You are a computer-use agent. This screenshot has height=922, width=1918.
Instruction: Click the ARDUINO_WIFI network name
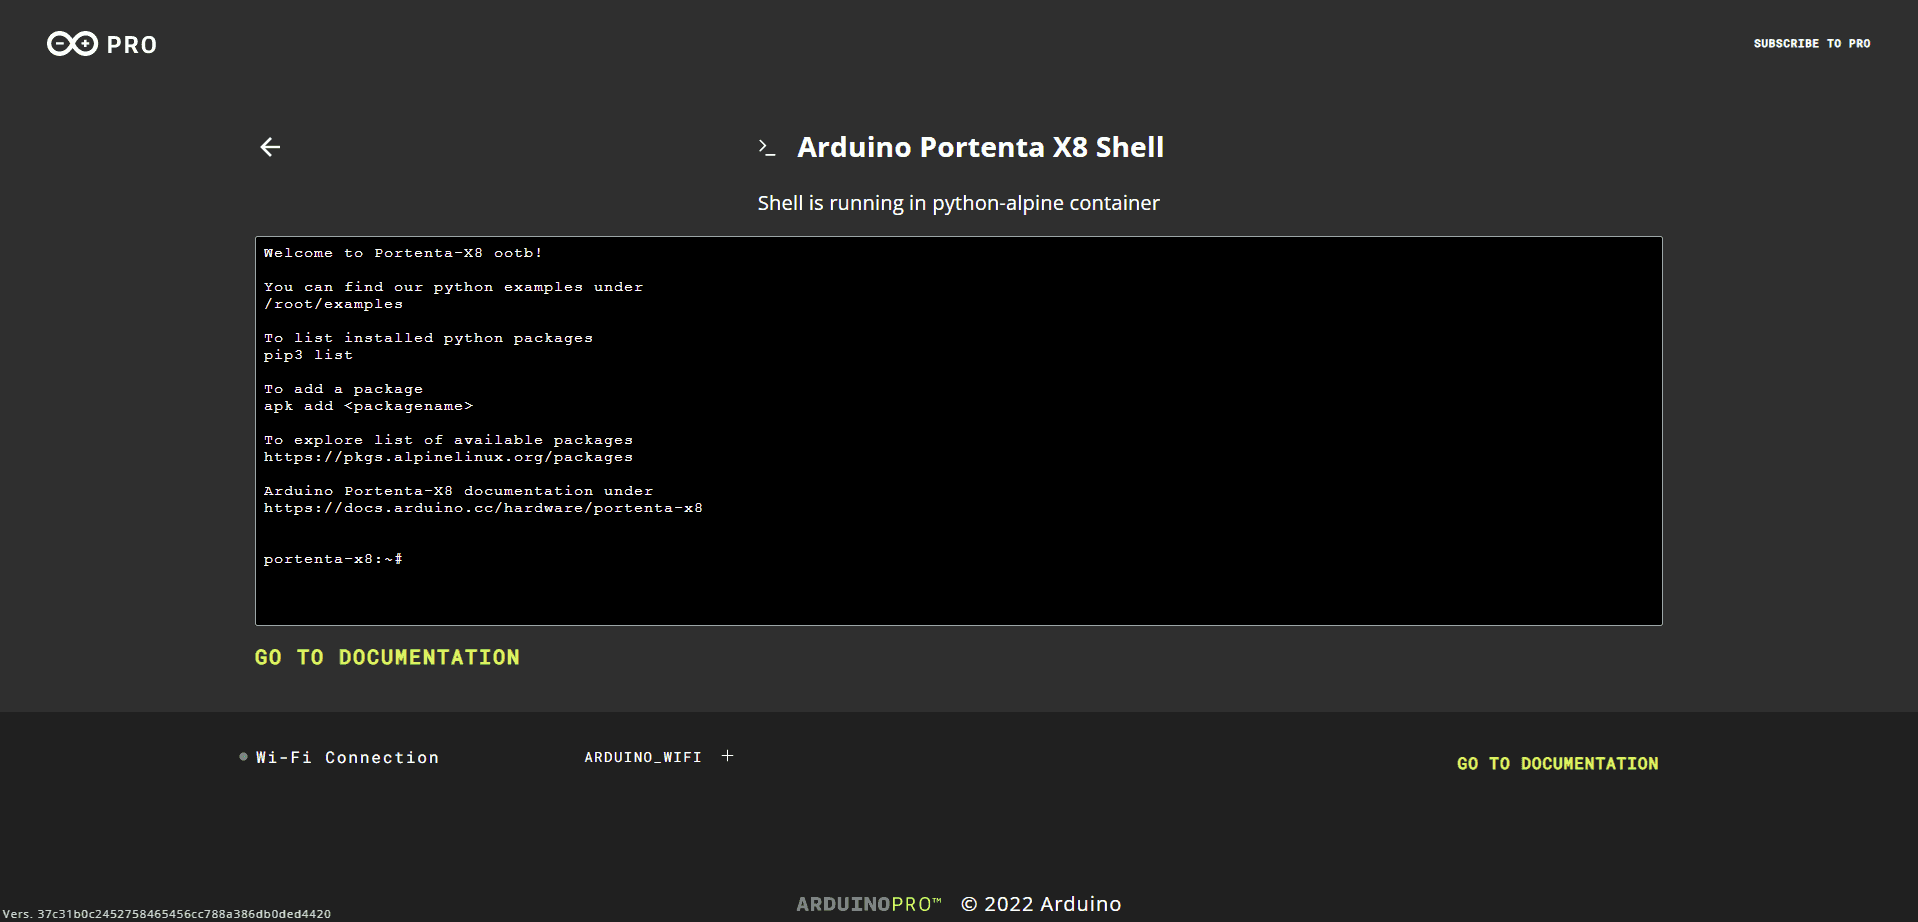(x=642, y=757)
